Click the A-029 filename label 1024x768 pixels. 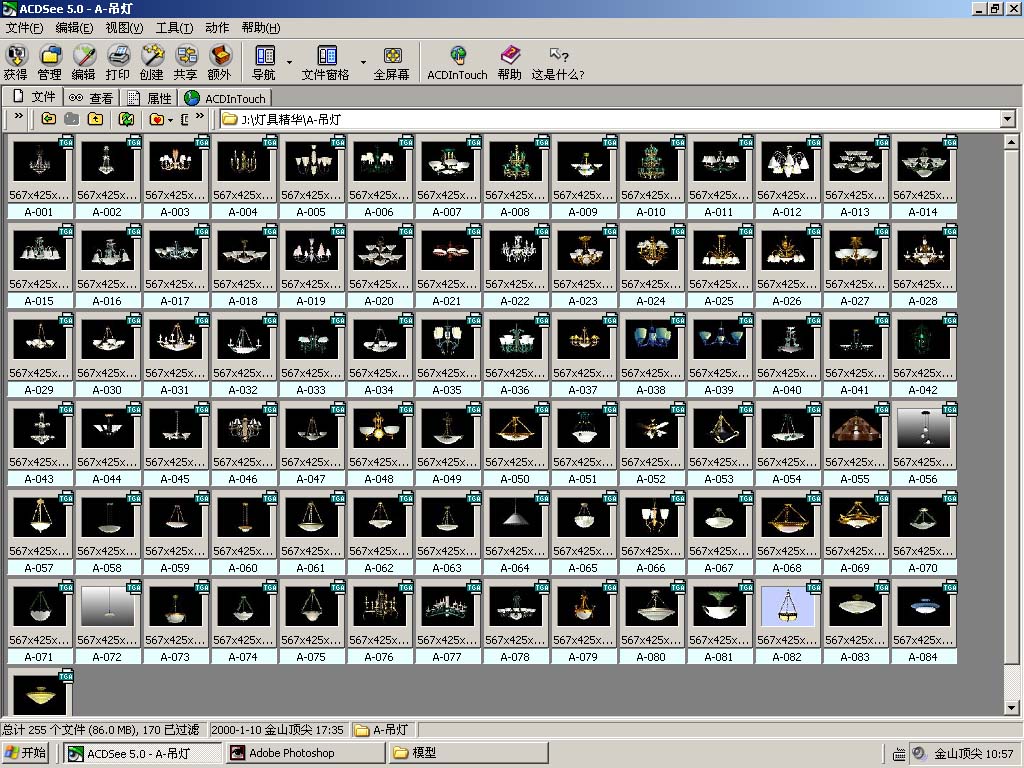[x=39, y=390]
